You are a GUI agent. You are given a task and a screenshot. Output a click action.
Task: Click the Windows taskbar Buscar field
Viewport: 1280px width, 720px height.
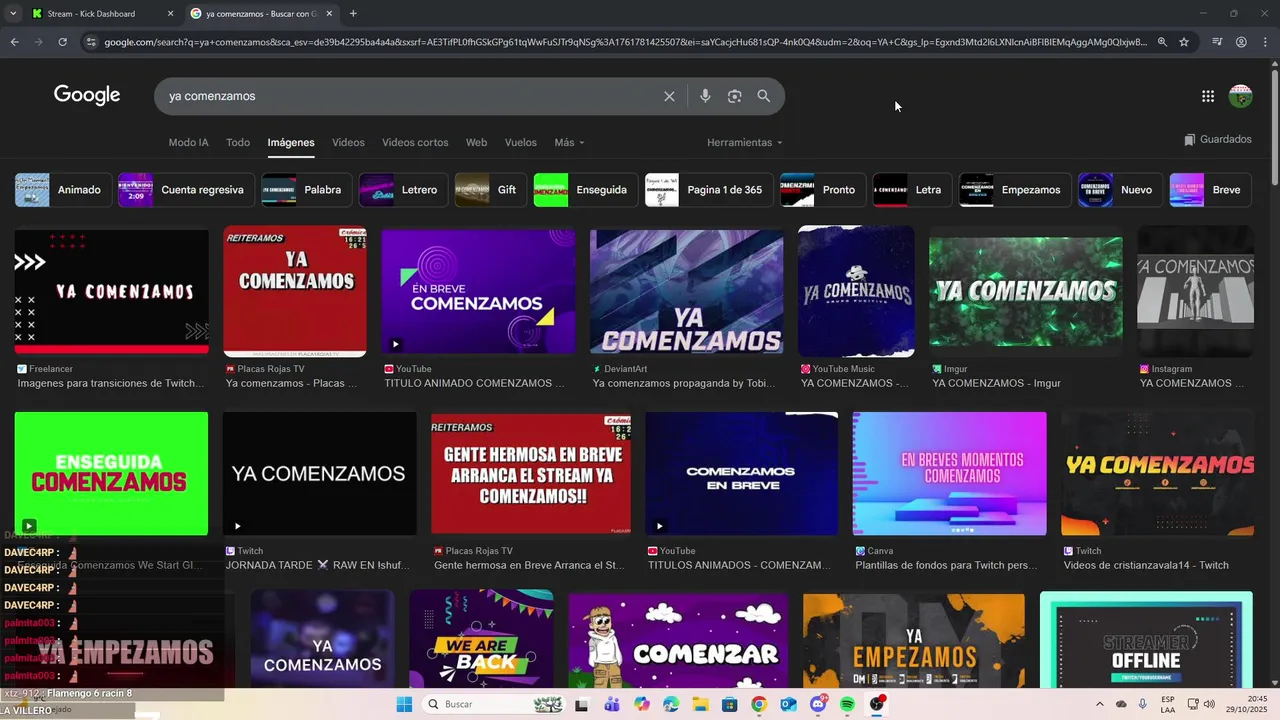tap(493, 704)
